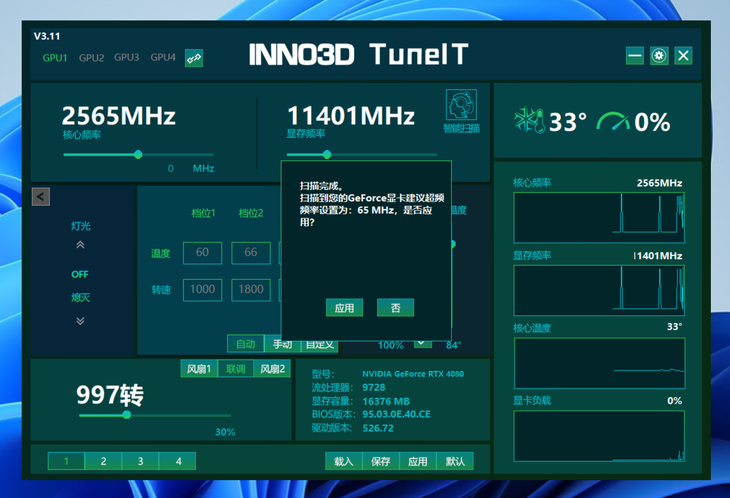Click the 16376 MB memory value
The height and width of the screenshot is (498, 730).
pos(386,401)
